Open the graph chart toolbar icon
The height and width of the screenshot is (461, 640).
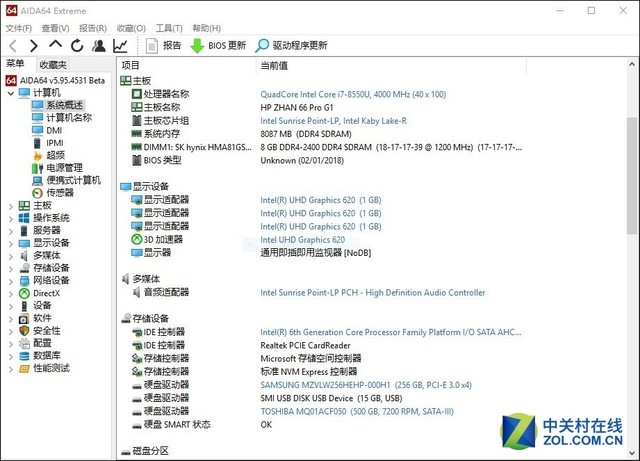120,45
